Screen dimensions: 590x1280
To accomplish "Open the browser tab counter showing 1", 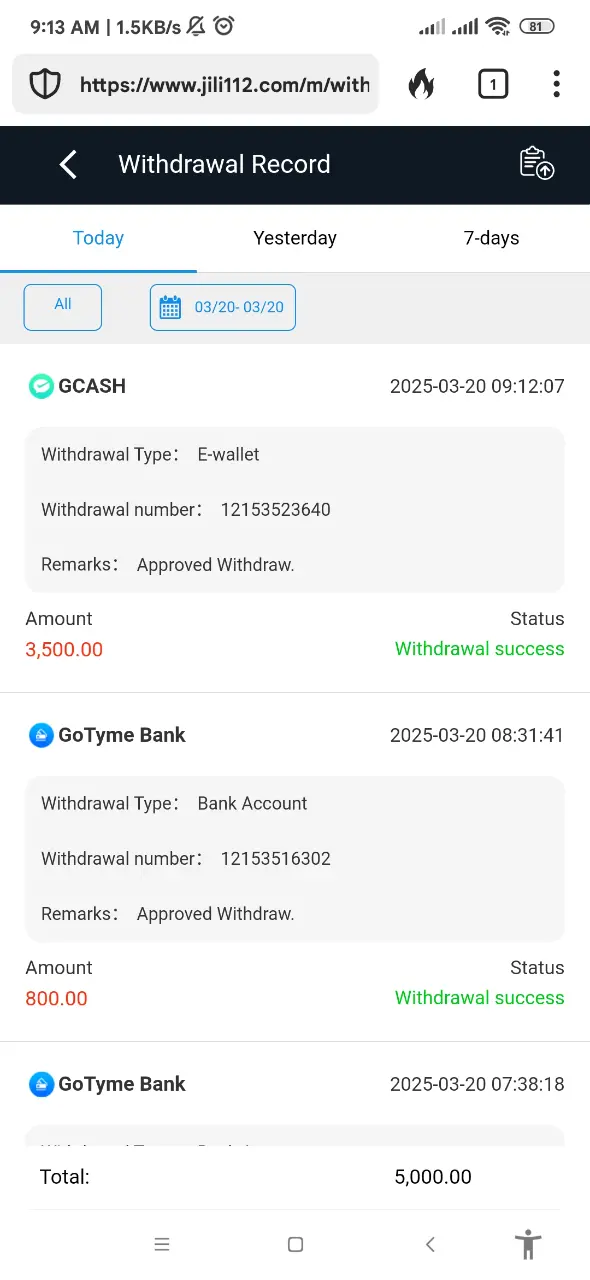I will pyautogui.click(x=492, y=85).
